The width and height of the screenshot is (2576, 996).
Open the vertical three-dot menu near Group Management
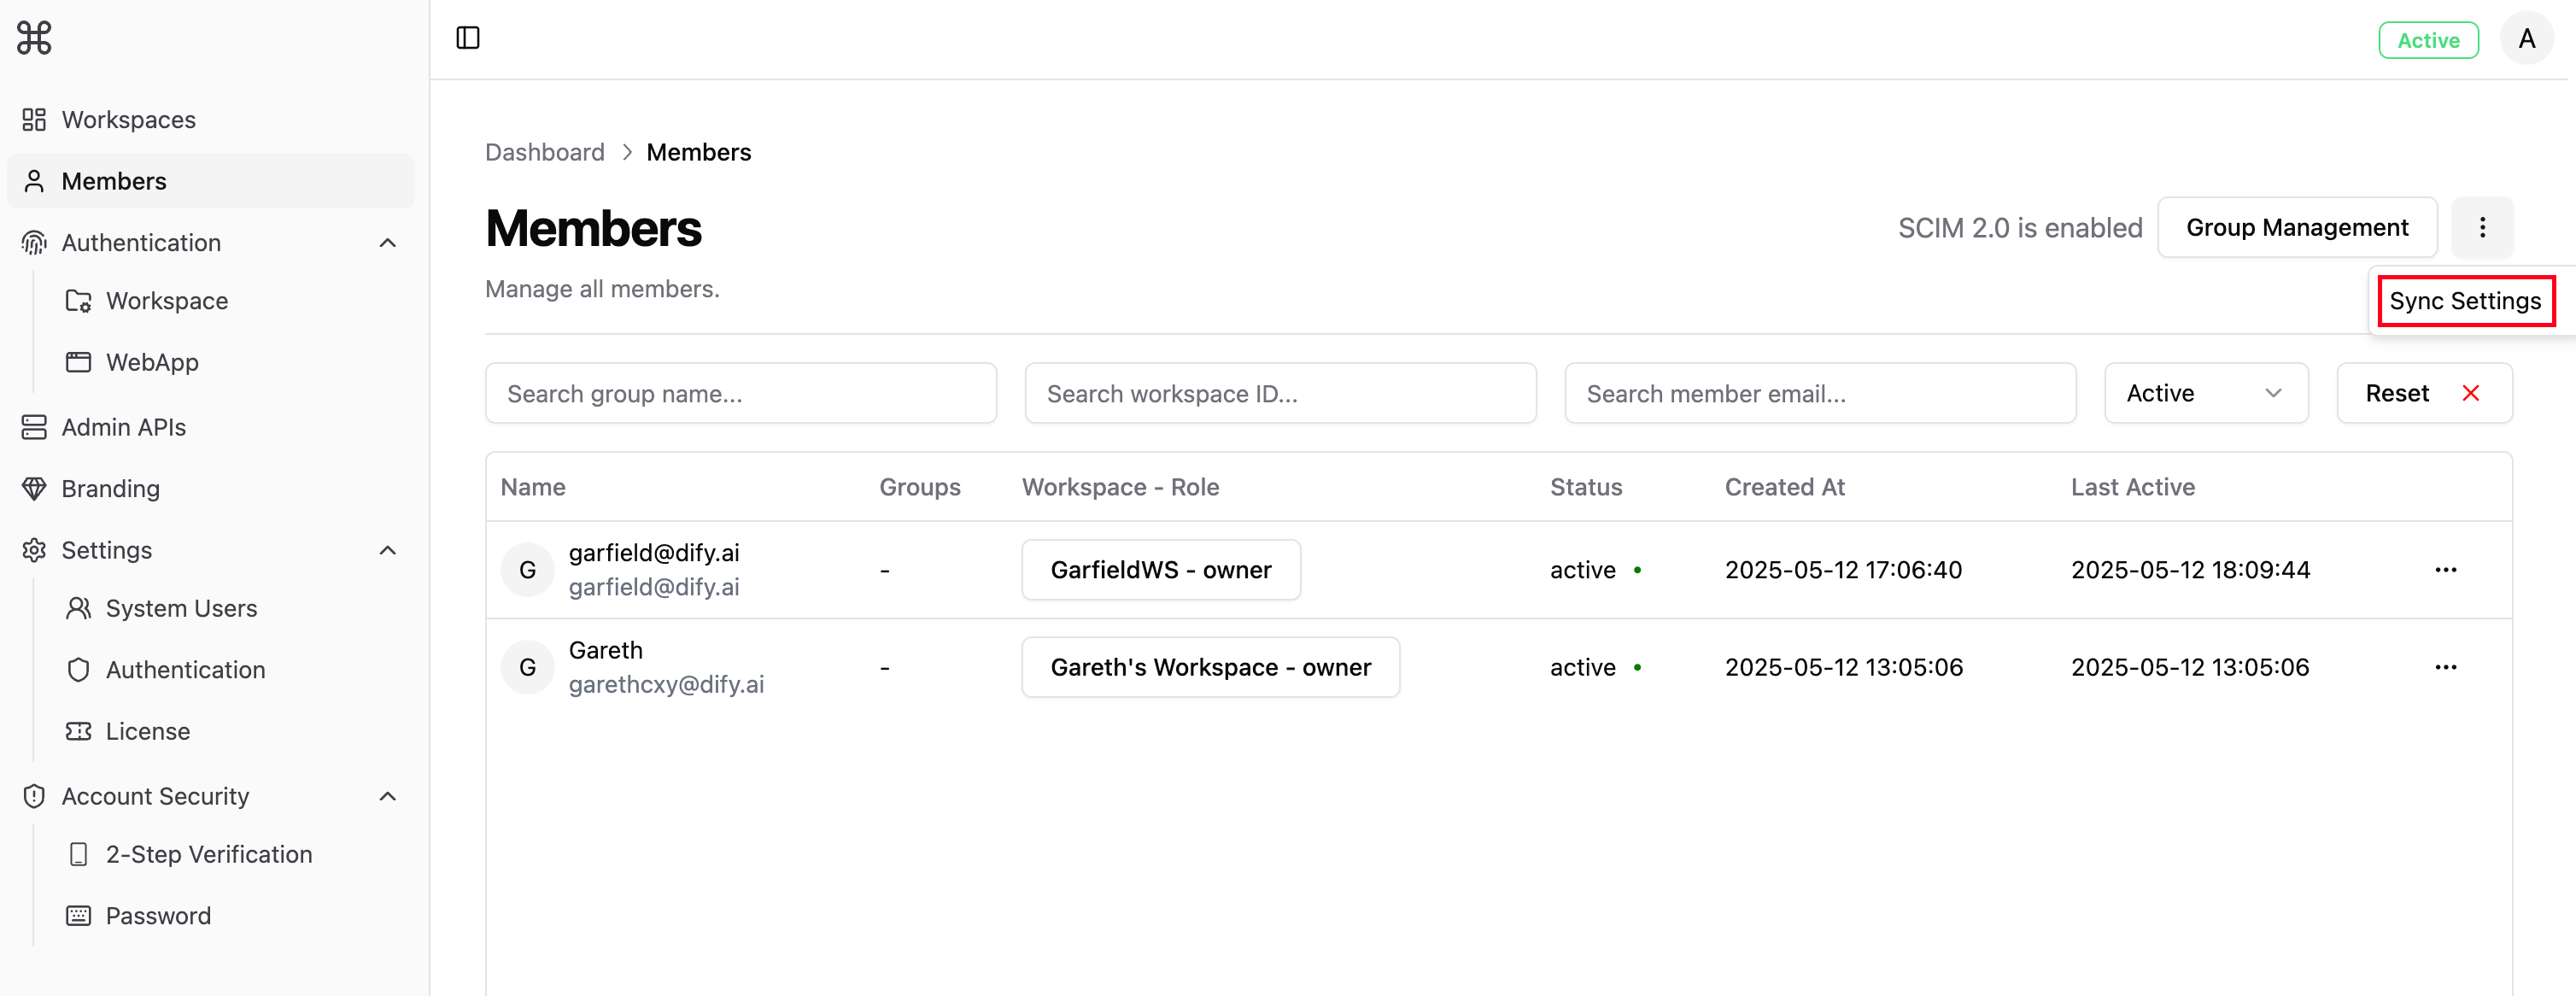click(2482, 227)
